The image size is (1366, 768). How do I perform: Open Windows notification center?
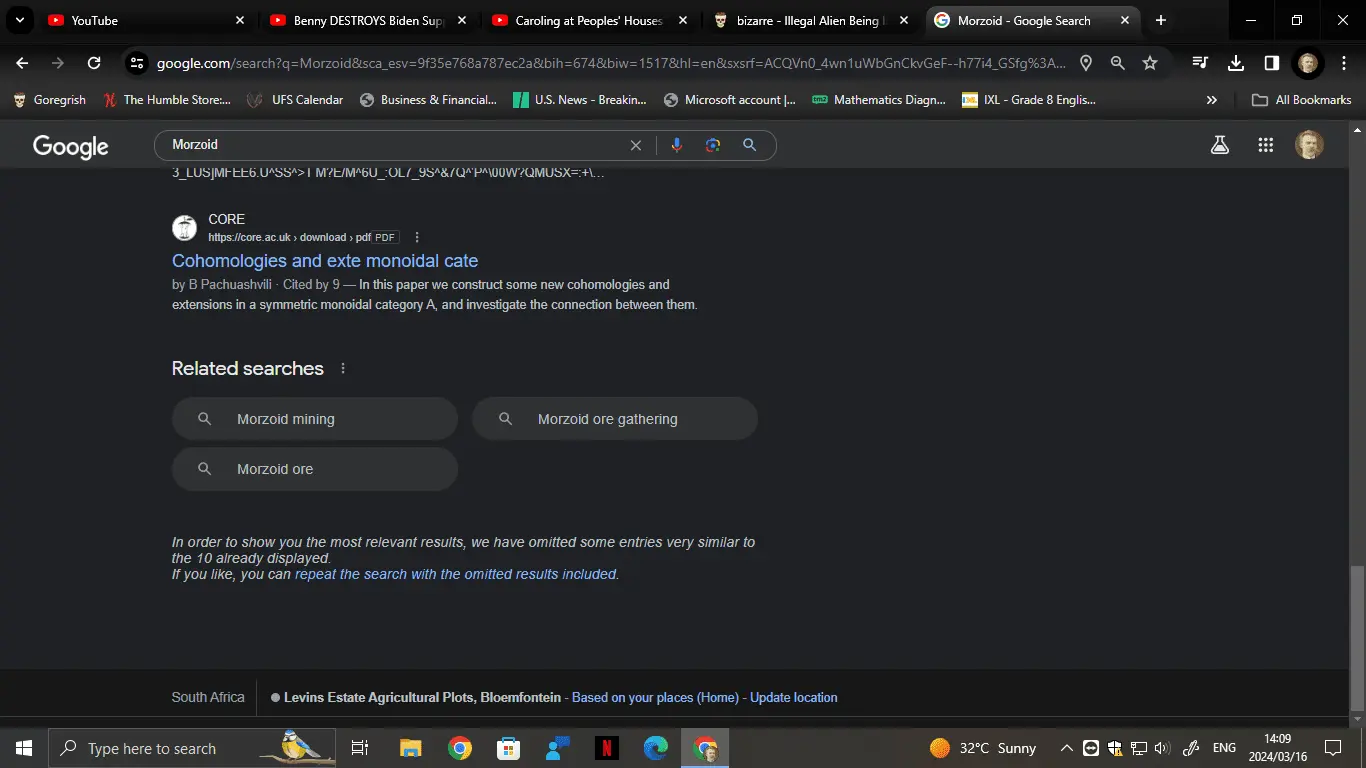1333,748
